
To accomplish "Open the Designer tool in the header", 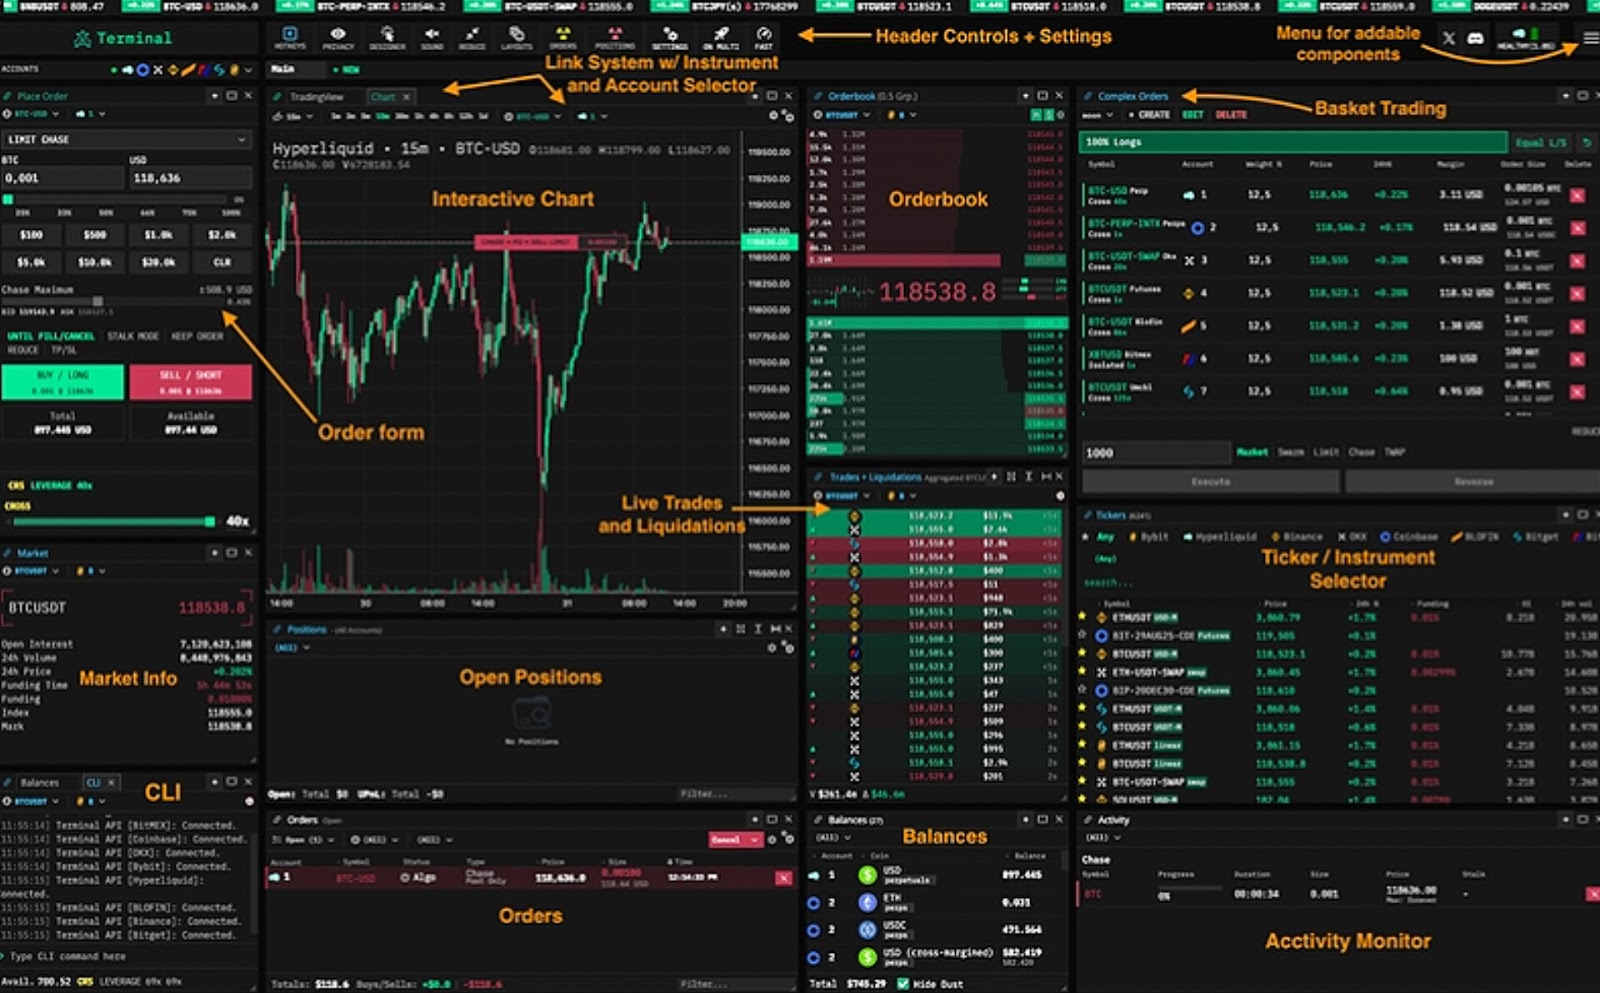I will (x=387, y=38).
